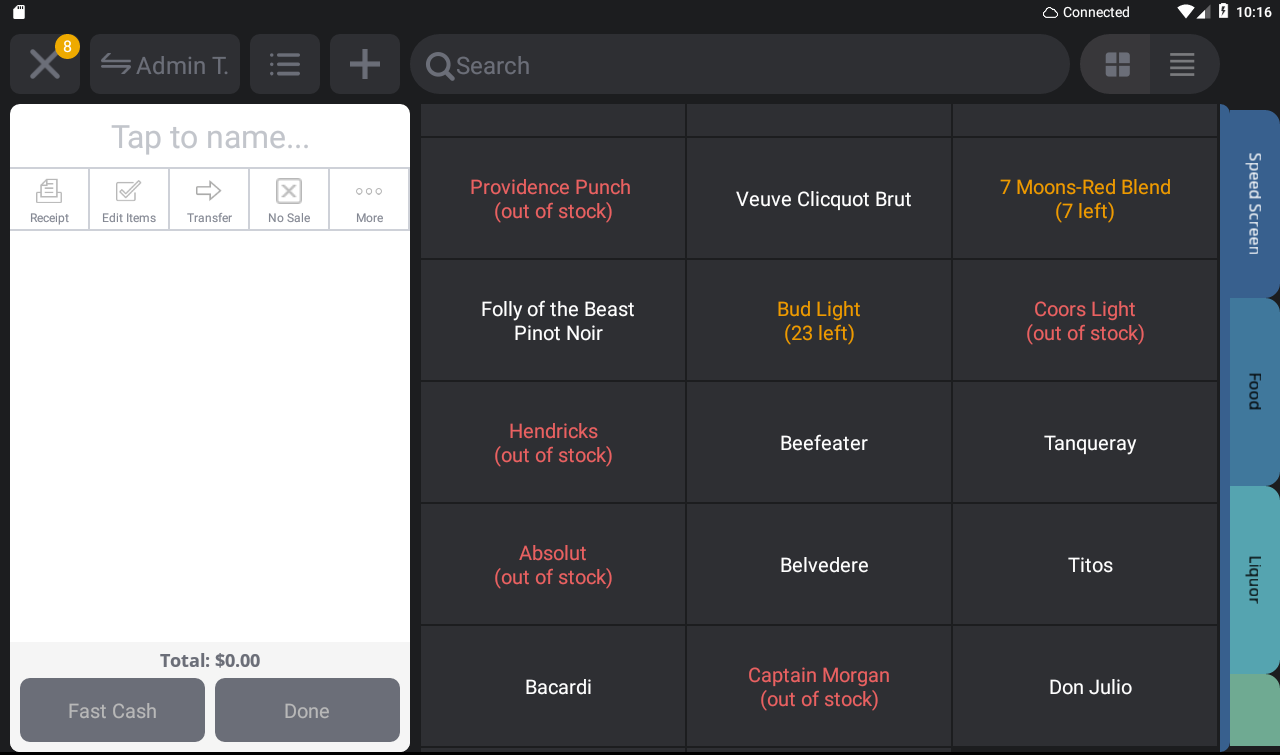Click the Total: $0.00 text
The image size is (1280, 755).
pyautogui.click(x=210, y=660)
